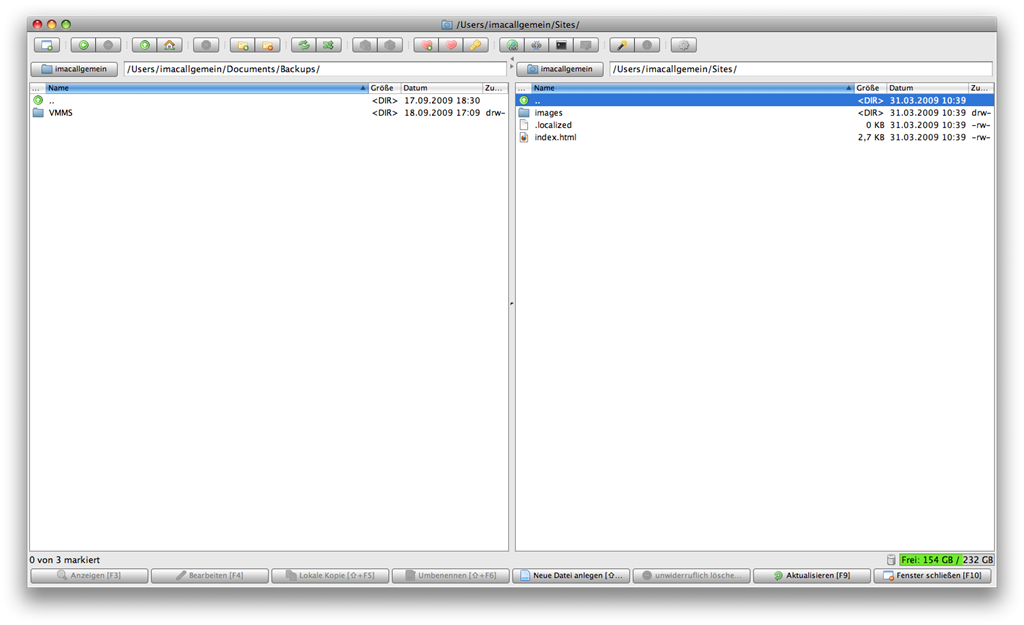Click the Fenster schließen [F10] button
Viewport: 1024px width, 625px height.
click(933, 575)
